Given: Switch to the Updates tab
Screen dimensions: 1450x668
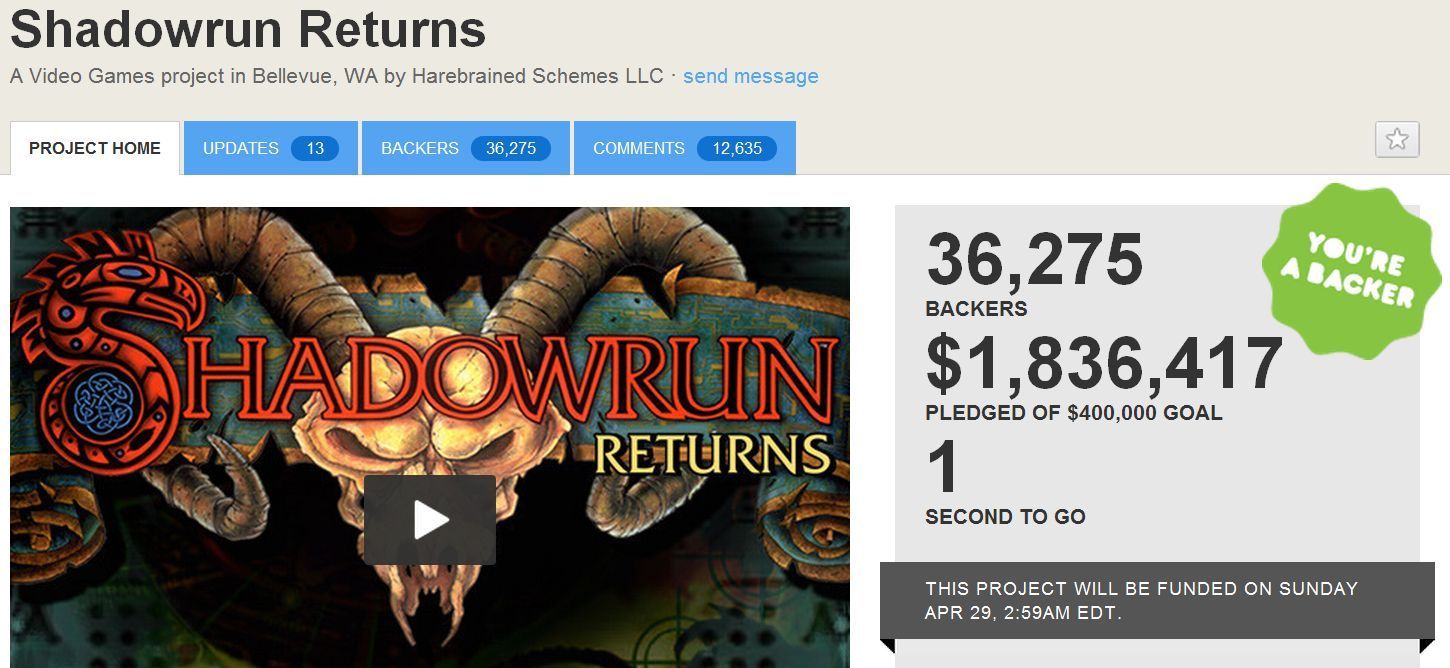Looking at the screenshot, I should point(270,148).
